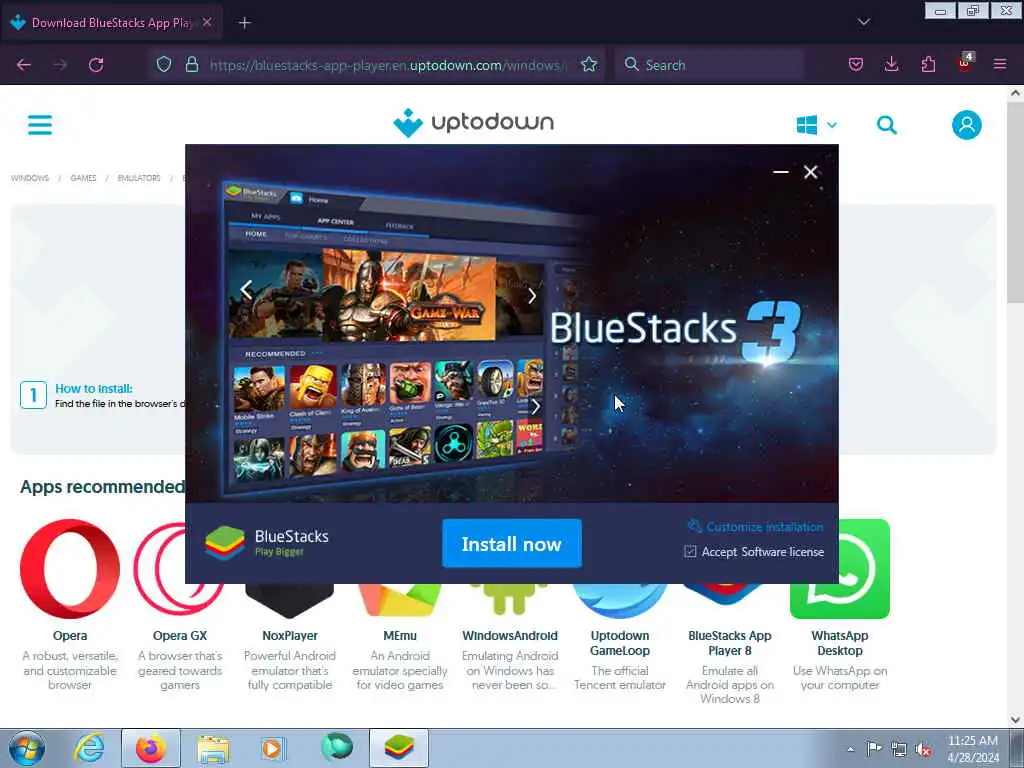
Task: Open the volume tray icon
Action: click(x=923, y=749)
